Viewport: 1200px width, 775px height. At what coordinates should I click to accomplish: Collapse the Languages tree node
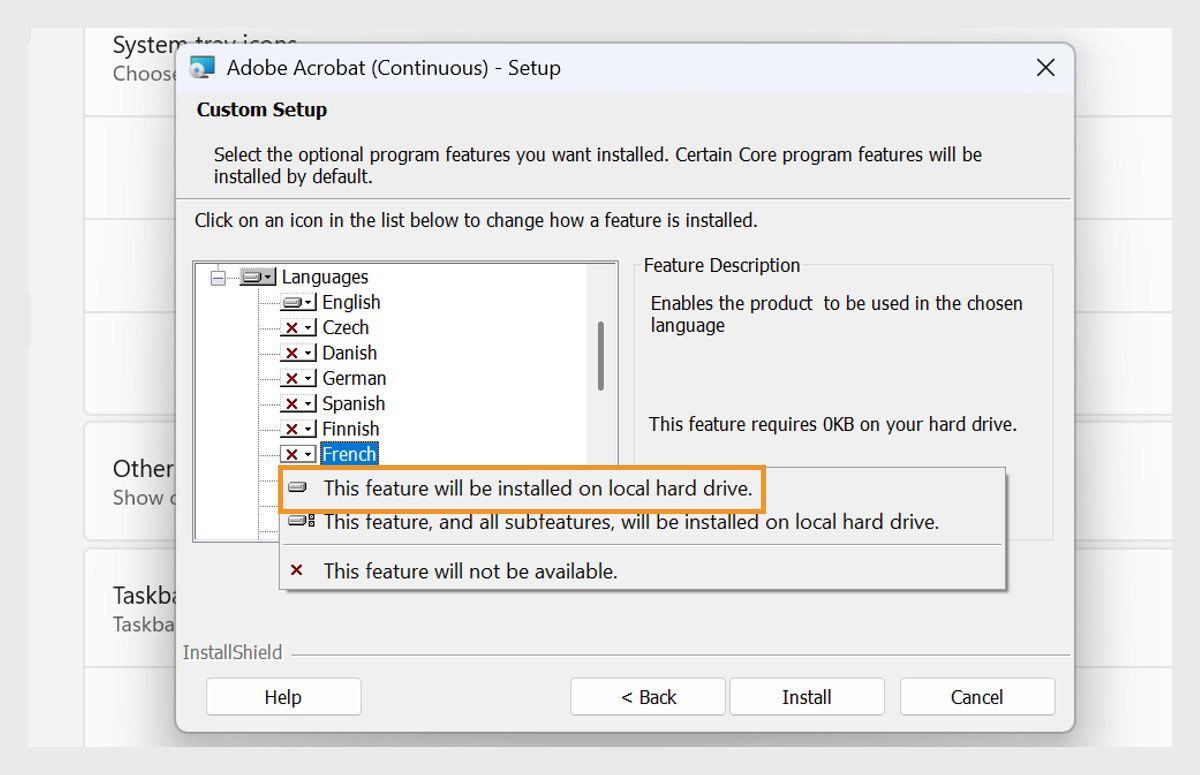(x=218, y=278)
